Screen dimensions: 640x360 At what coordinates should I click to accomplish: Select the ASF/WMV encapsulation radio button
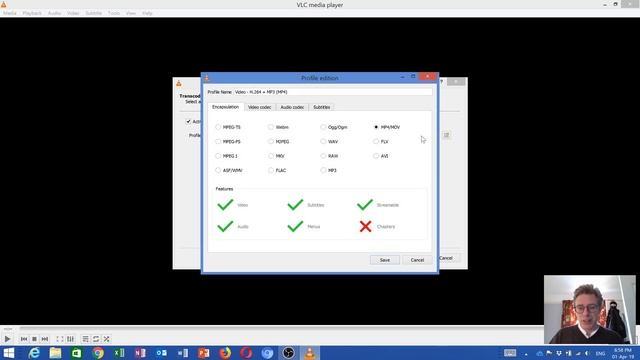point(218,170)
